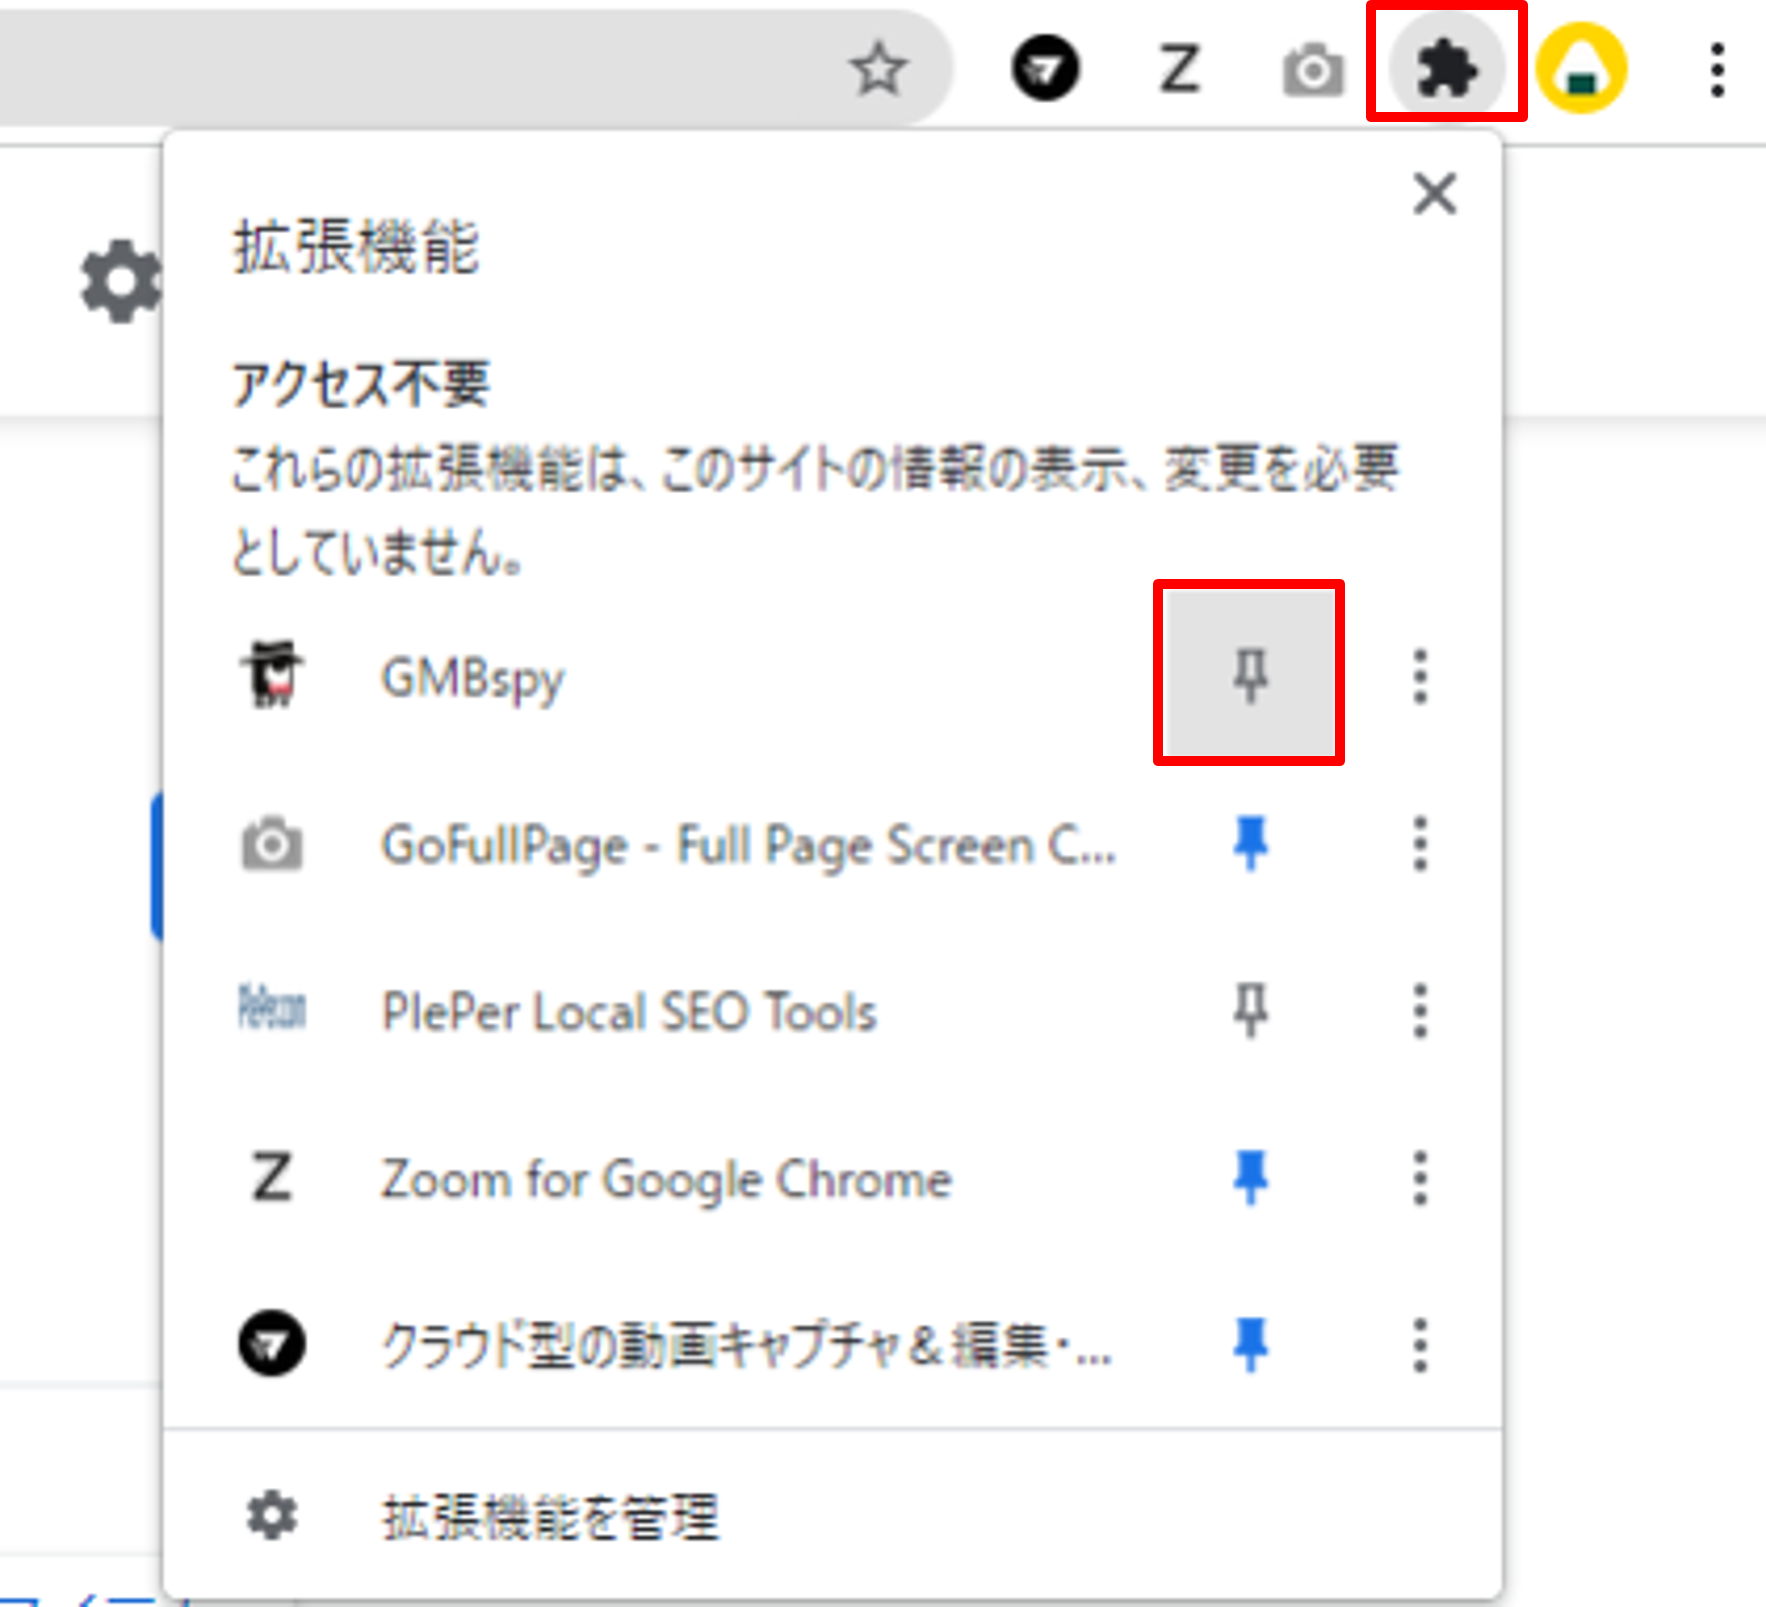
Task: Unpin Zoom for Google Chrome
Action: pos(1250,1177)
